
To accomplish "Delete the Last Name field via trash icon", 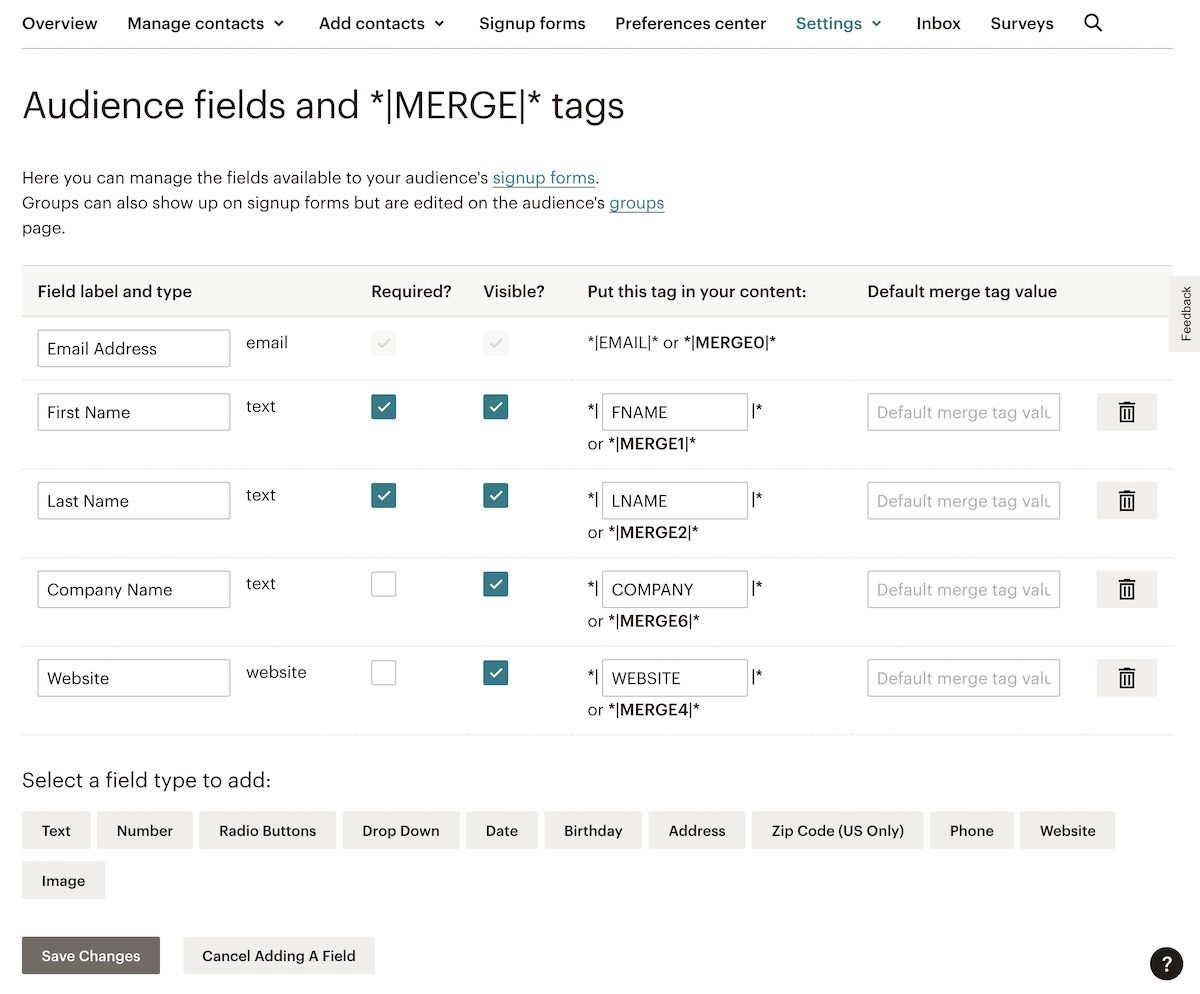I will [1127, 501].
